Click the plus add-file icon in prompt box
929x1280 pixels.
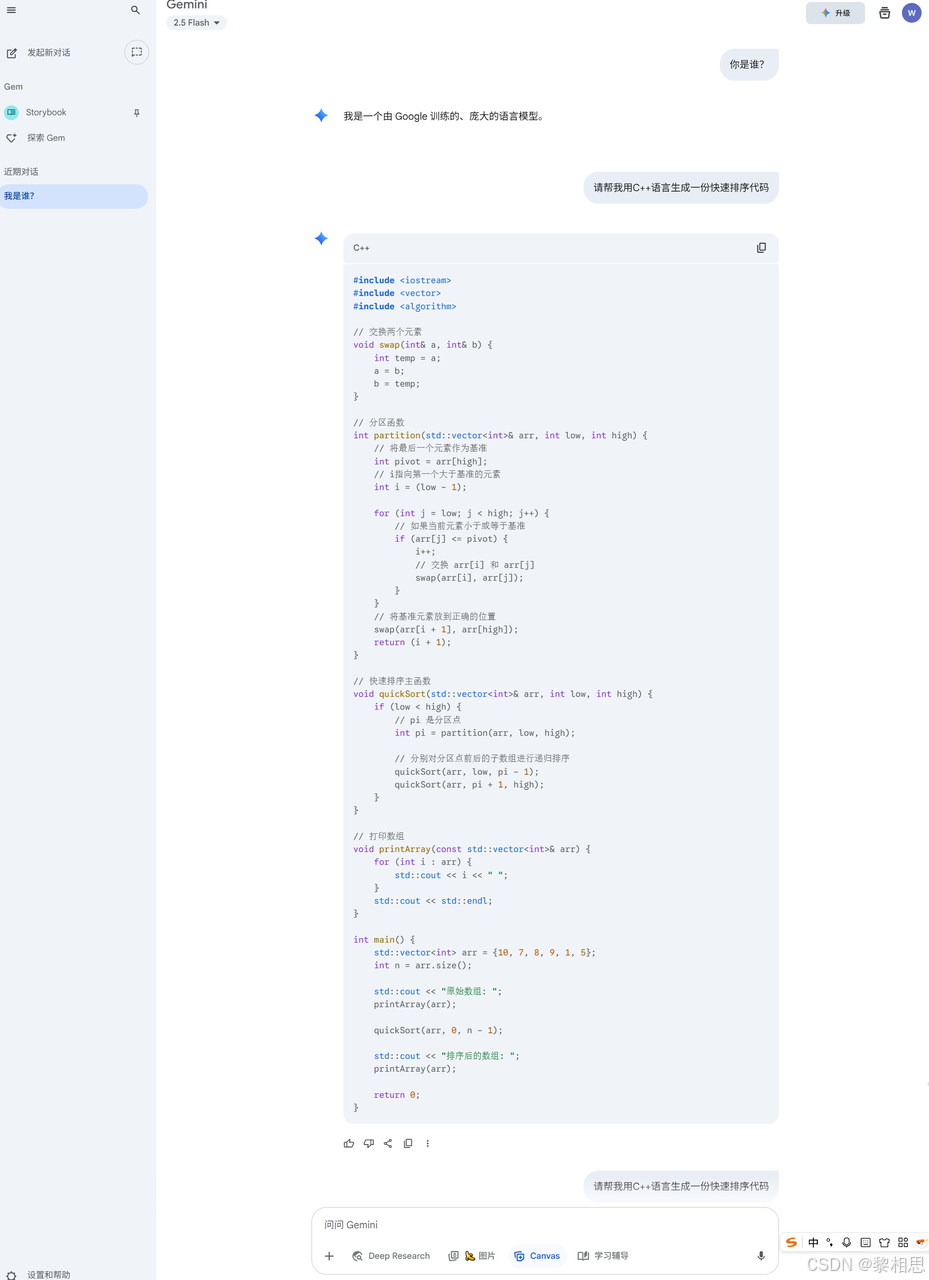coord(329,1256)
